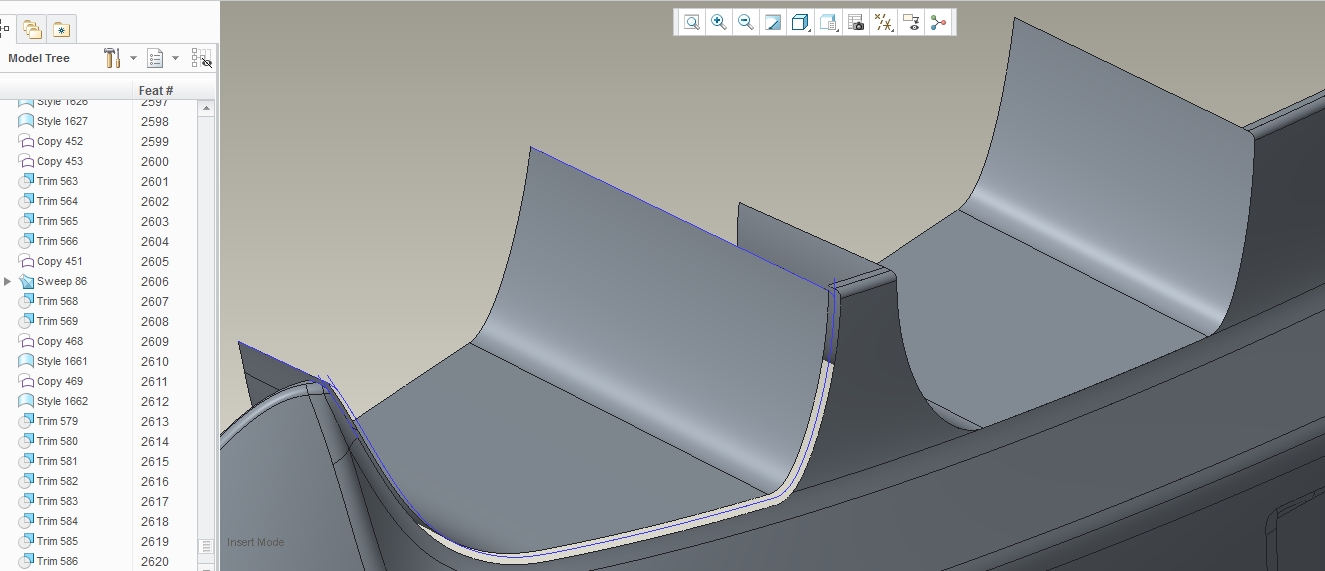Image resolution: width=1325 pixels, height=571 pixels.
Task: Click the Refit view magnifier icon
Action: pos(691,22)
